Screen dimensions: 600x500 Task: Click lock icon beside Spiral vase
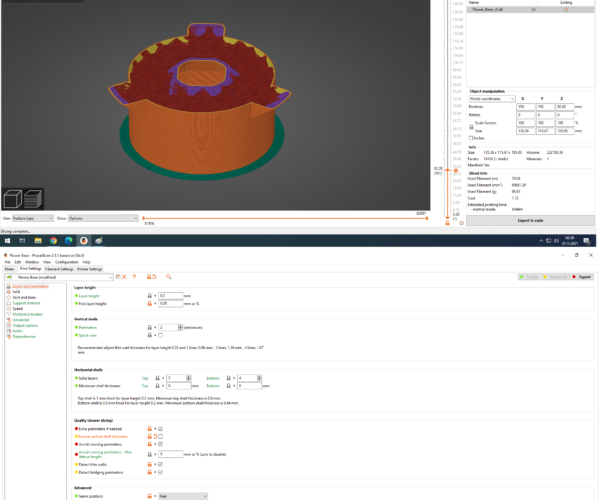pyautogui.click(x=150, y=335)
